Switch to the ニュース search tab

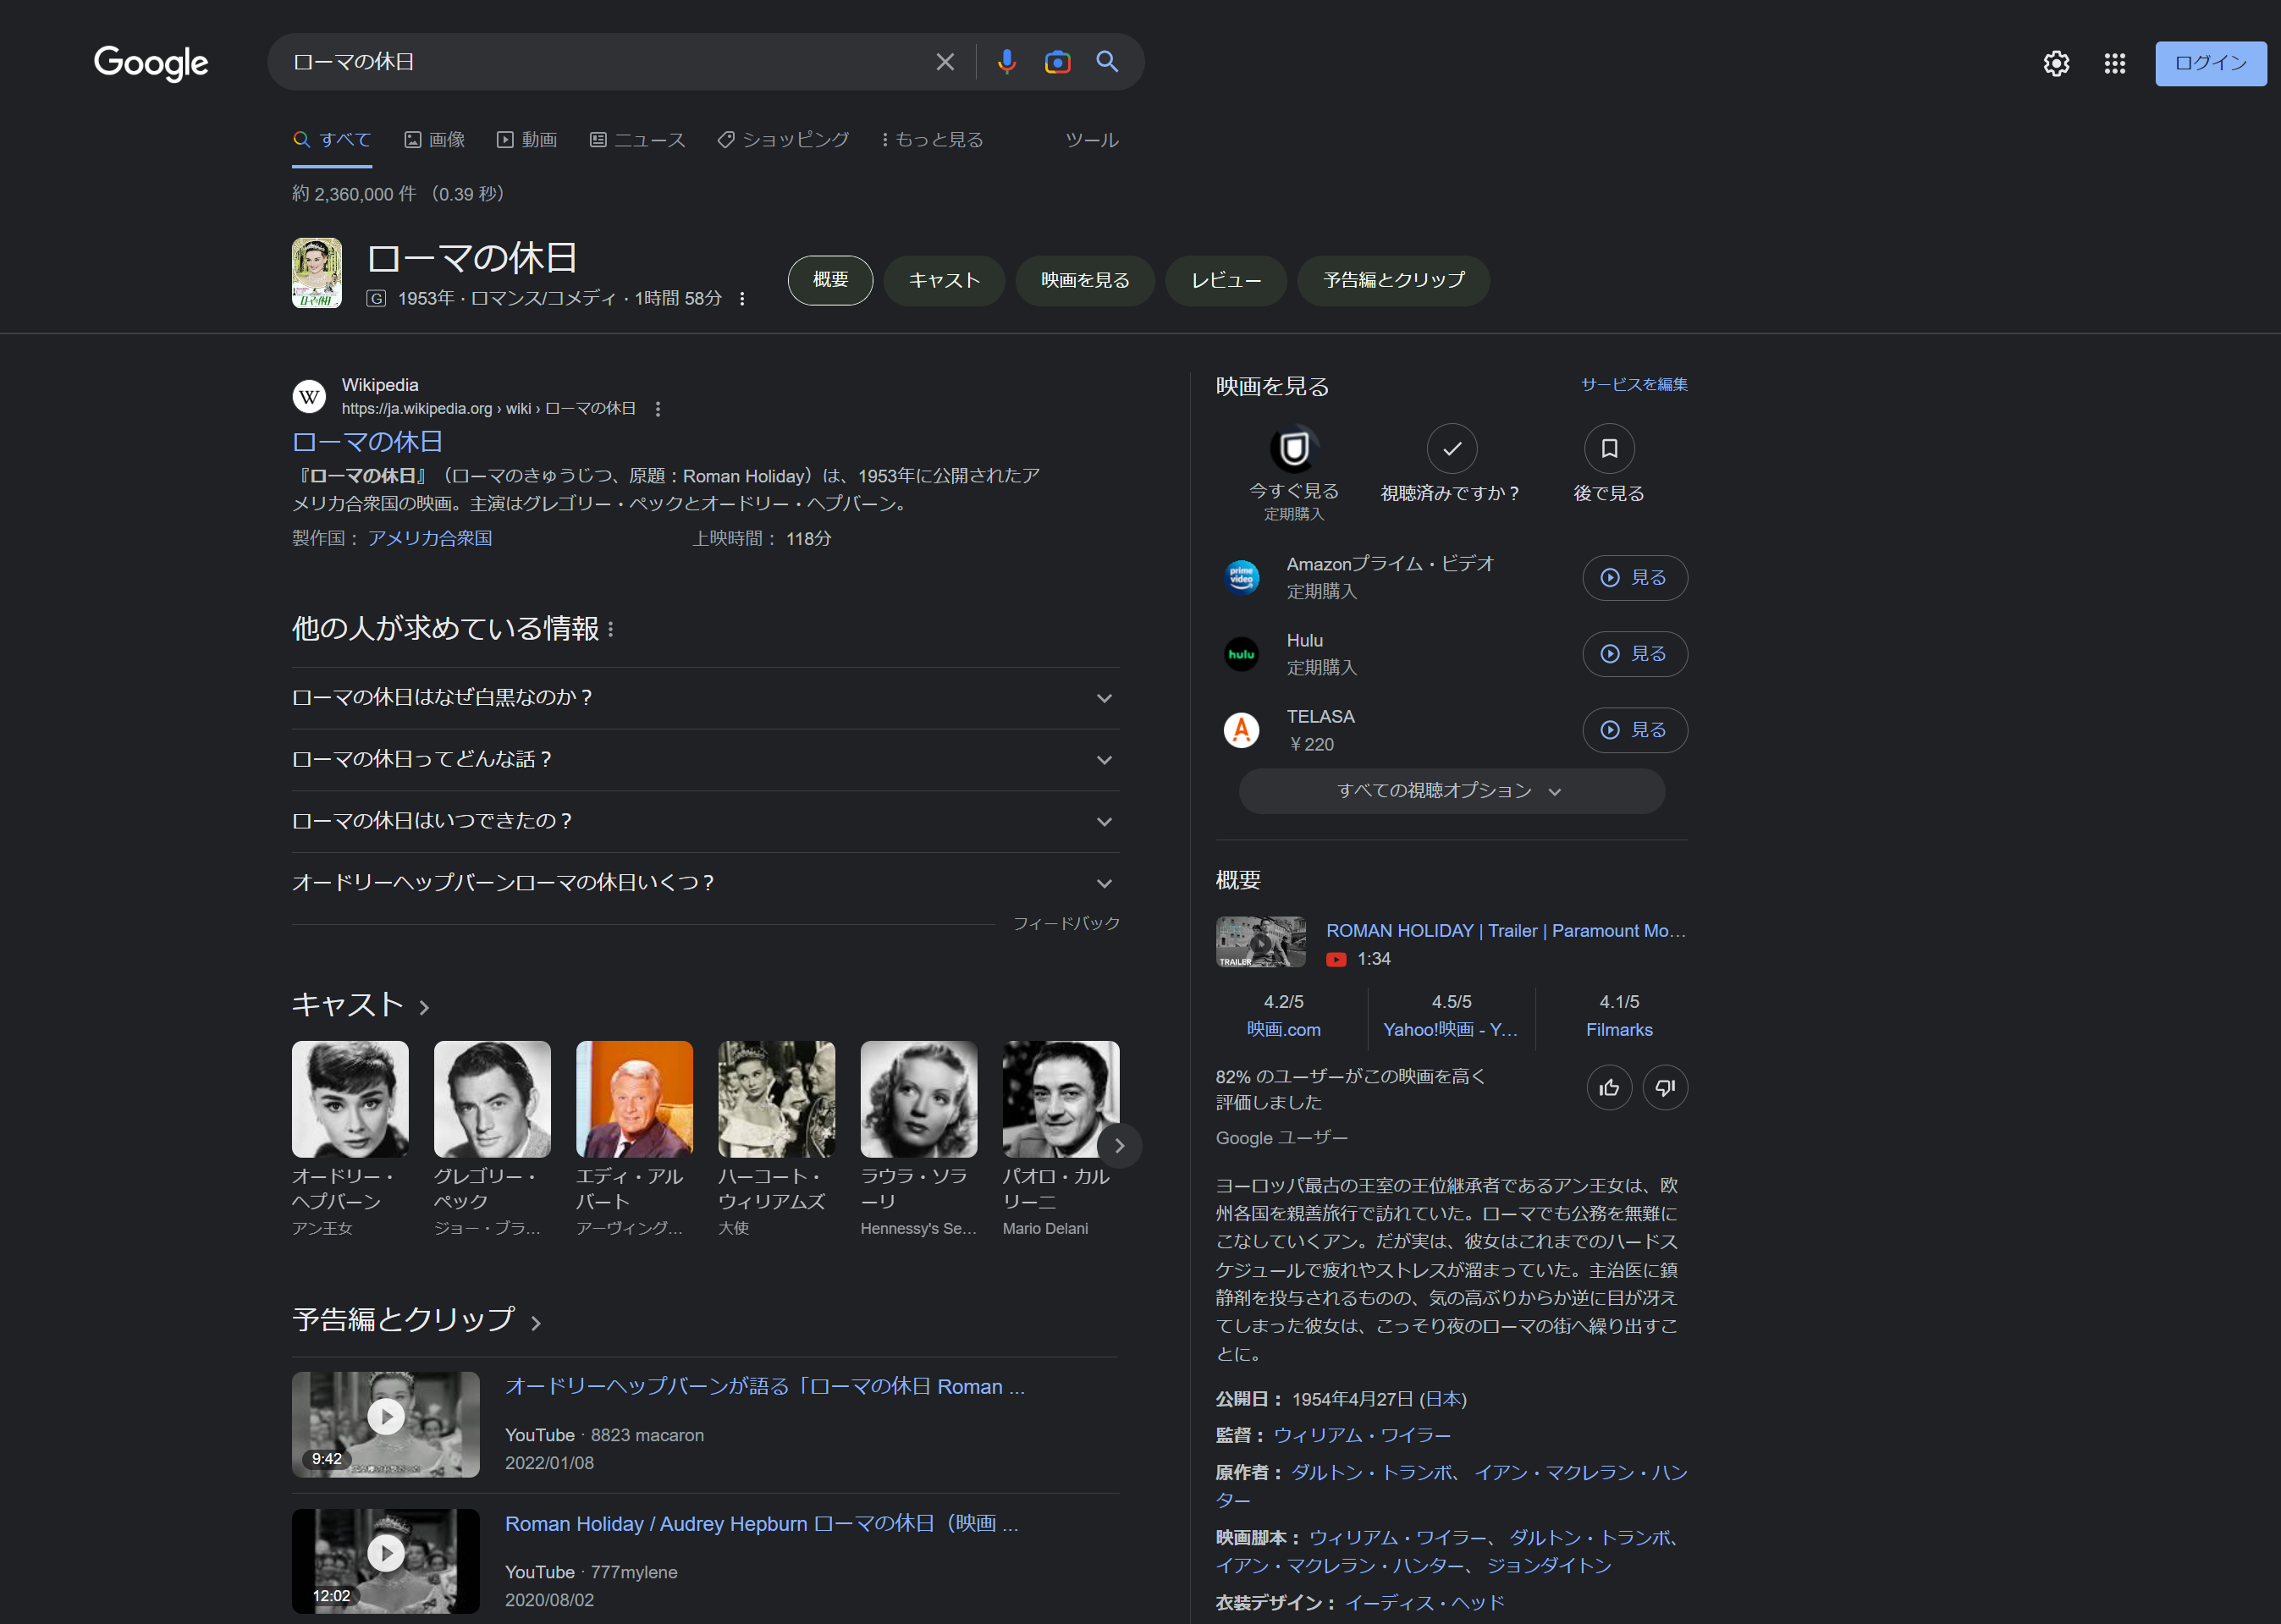[x=637, y=139]
